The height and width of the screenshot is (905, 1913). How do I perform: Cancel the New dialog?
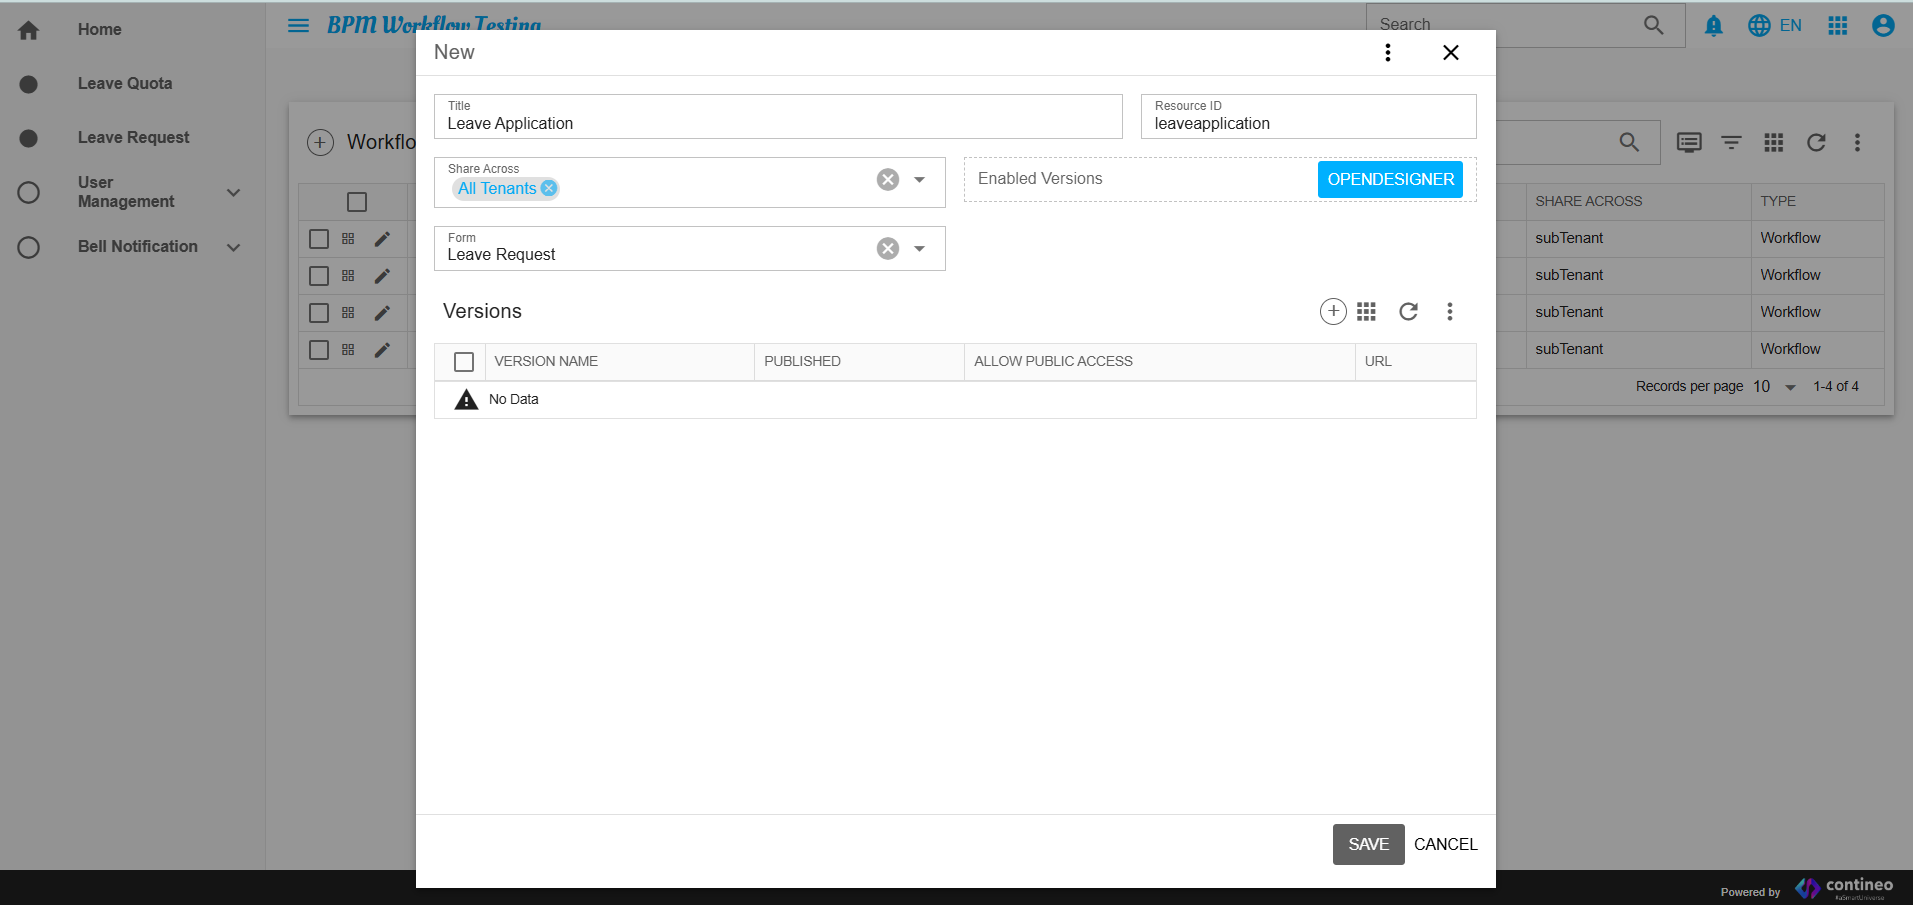click(x=1445, y=845)
